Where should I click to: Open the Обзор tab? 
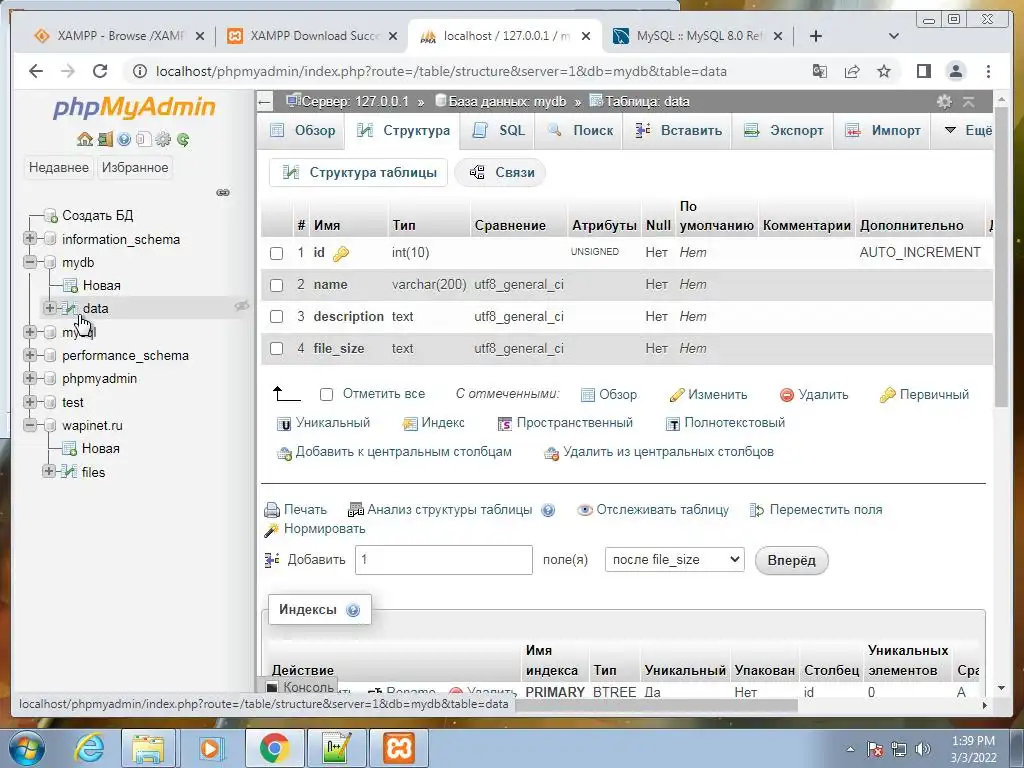point(303,131)
